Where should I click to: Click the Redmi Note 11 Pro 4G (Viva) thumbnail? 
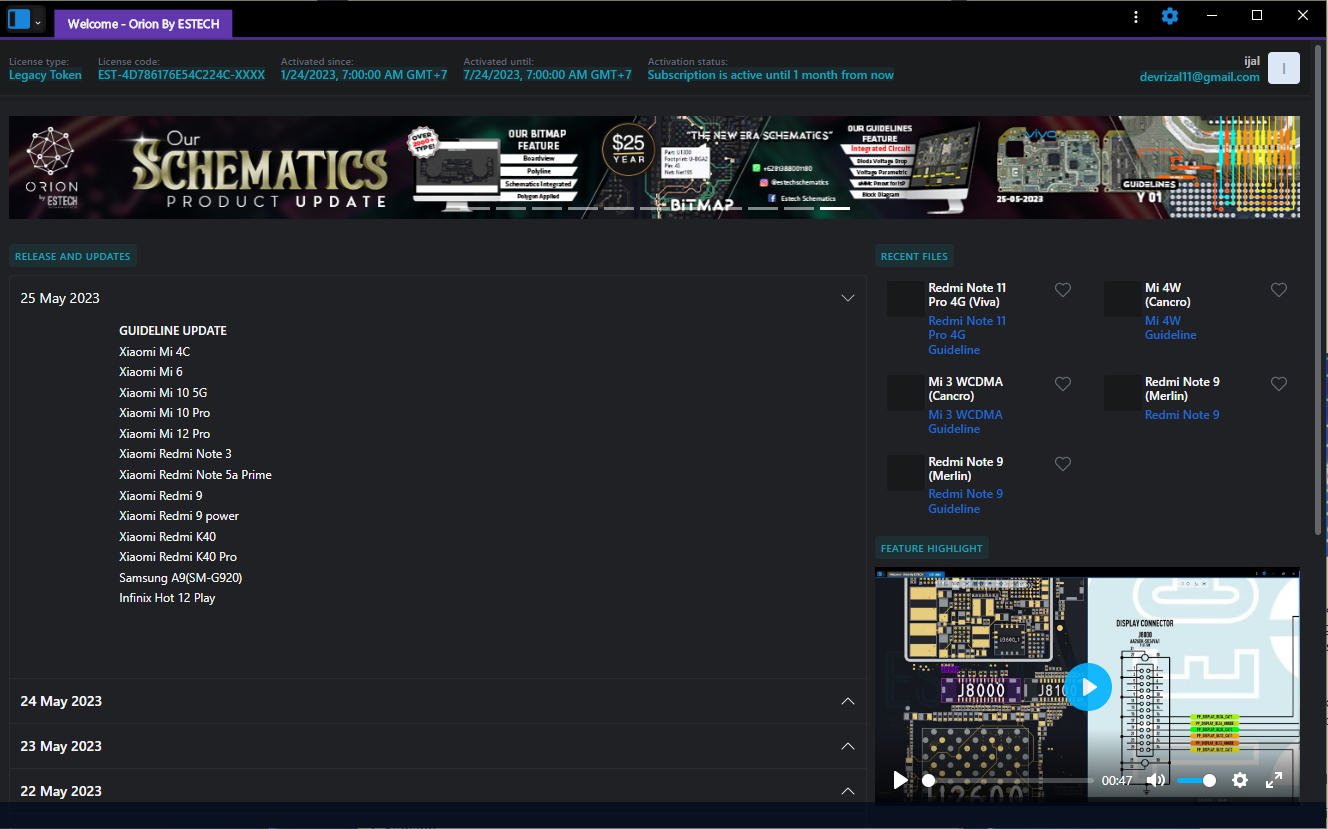pyautogui.click(x=906, y=299)
